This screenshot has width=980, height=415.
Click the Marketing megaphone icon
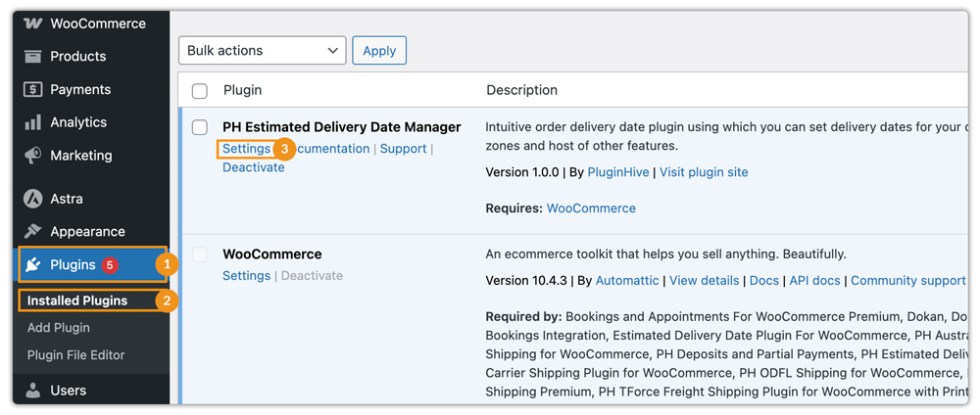[x=32, y=155]
